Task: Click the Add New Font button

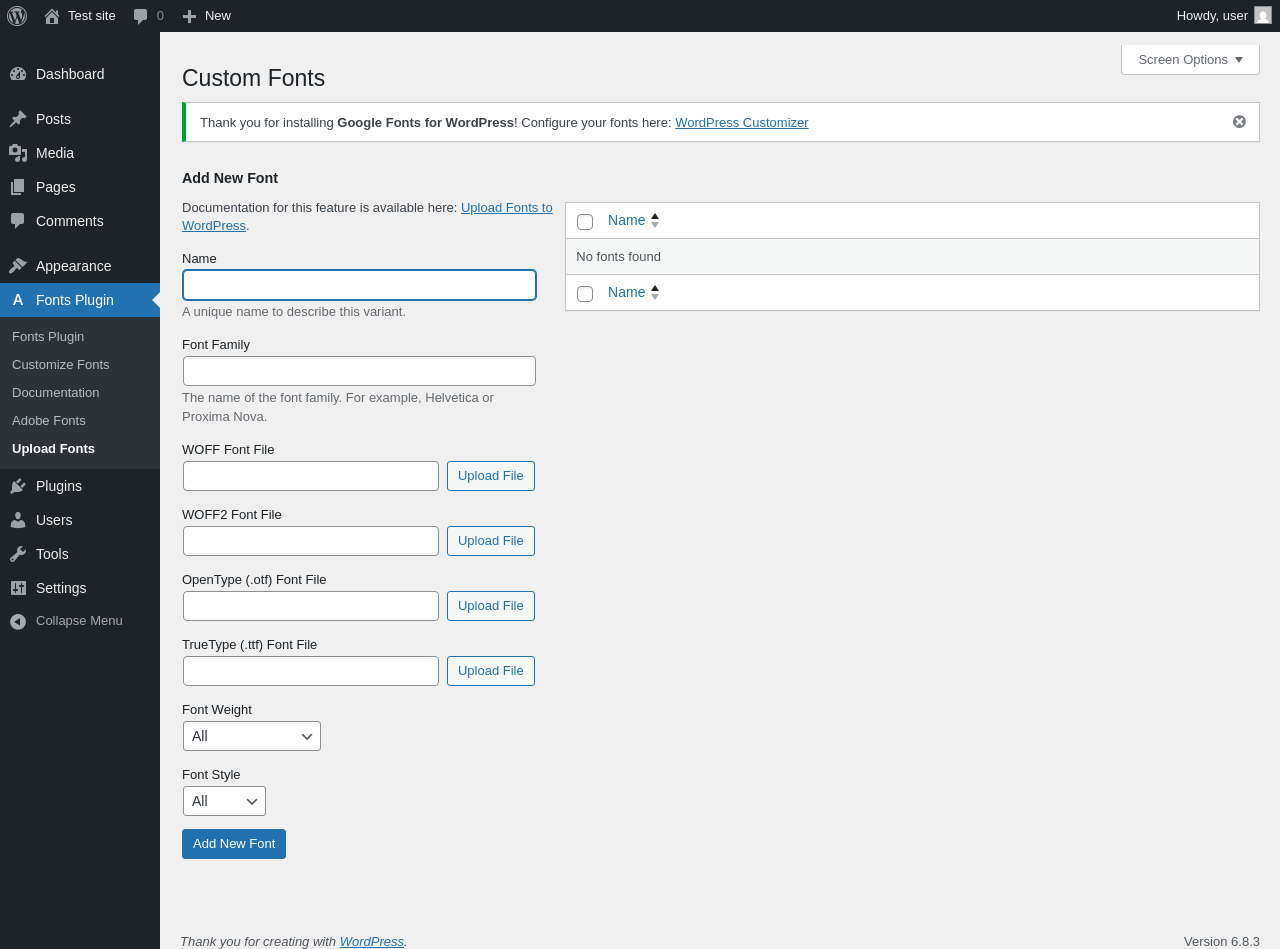Action: click(234, 844)
